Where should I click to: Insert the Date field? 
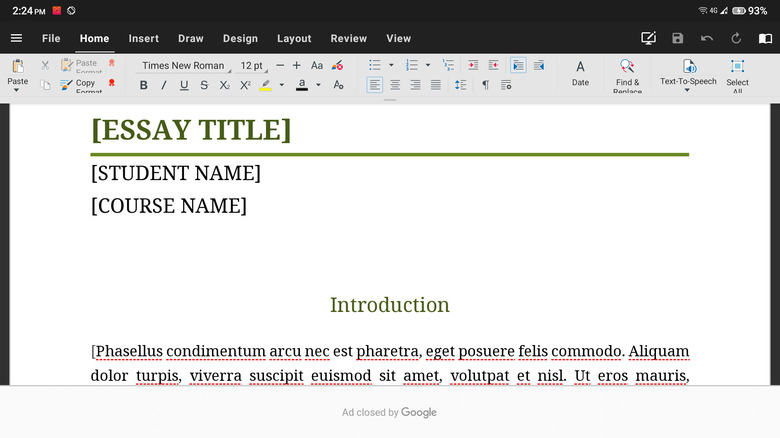580,74
